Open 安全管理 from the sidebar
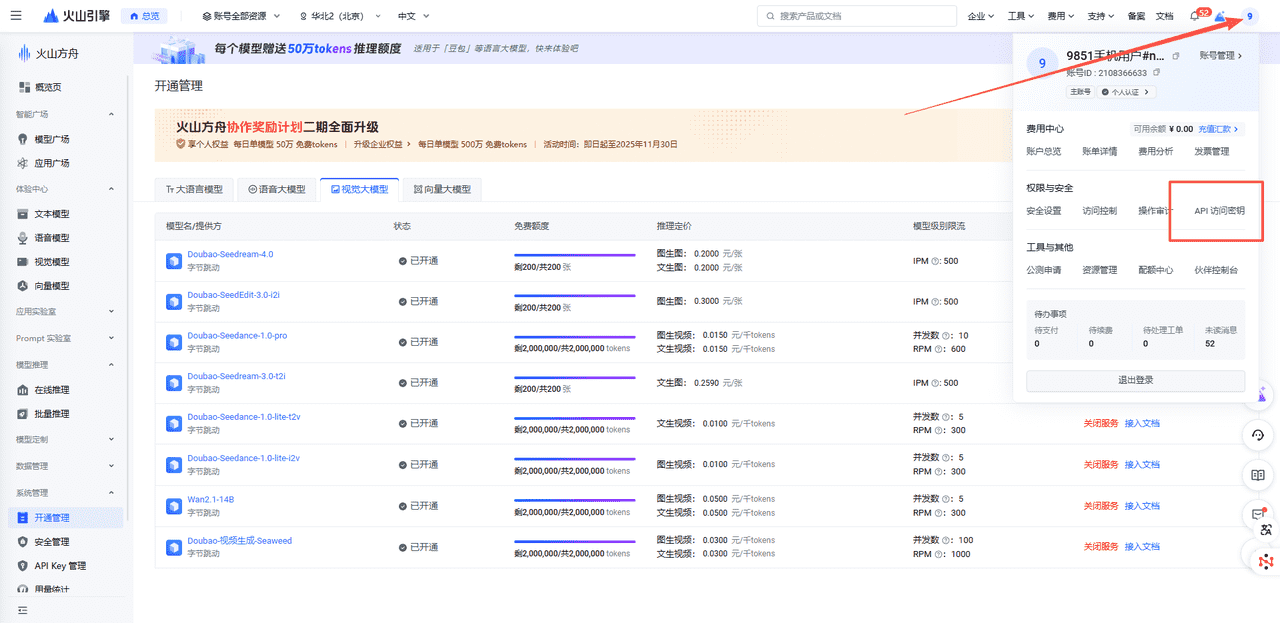The width and height of the screenshot is (1280, 623). pyautogui.click(x=53, y=540)
